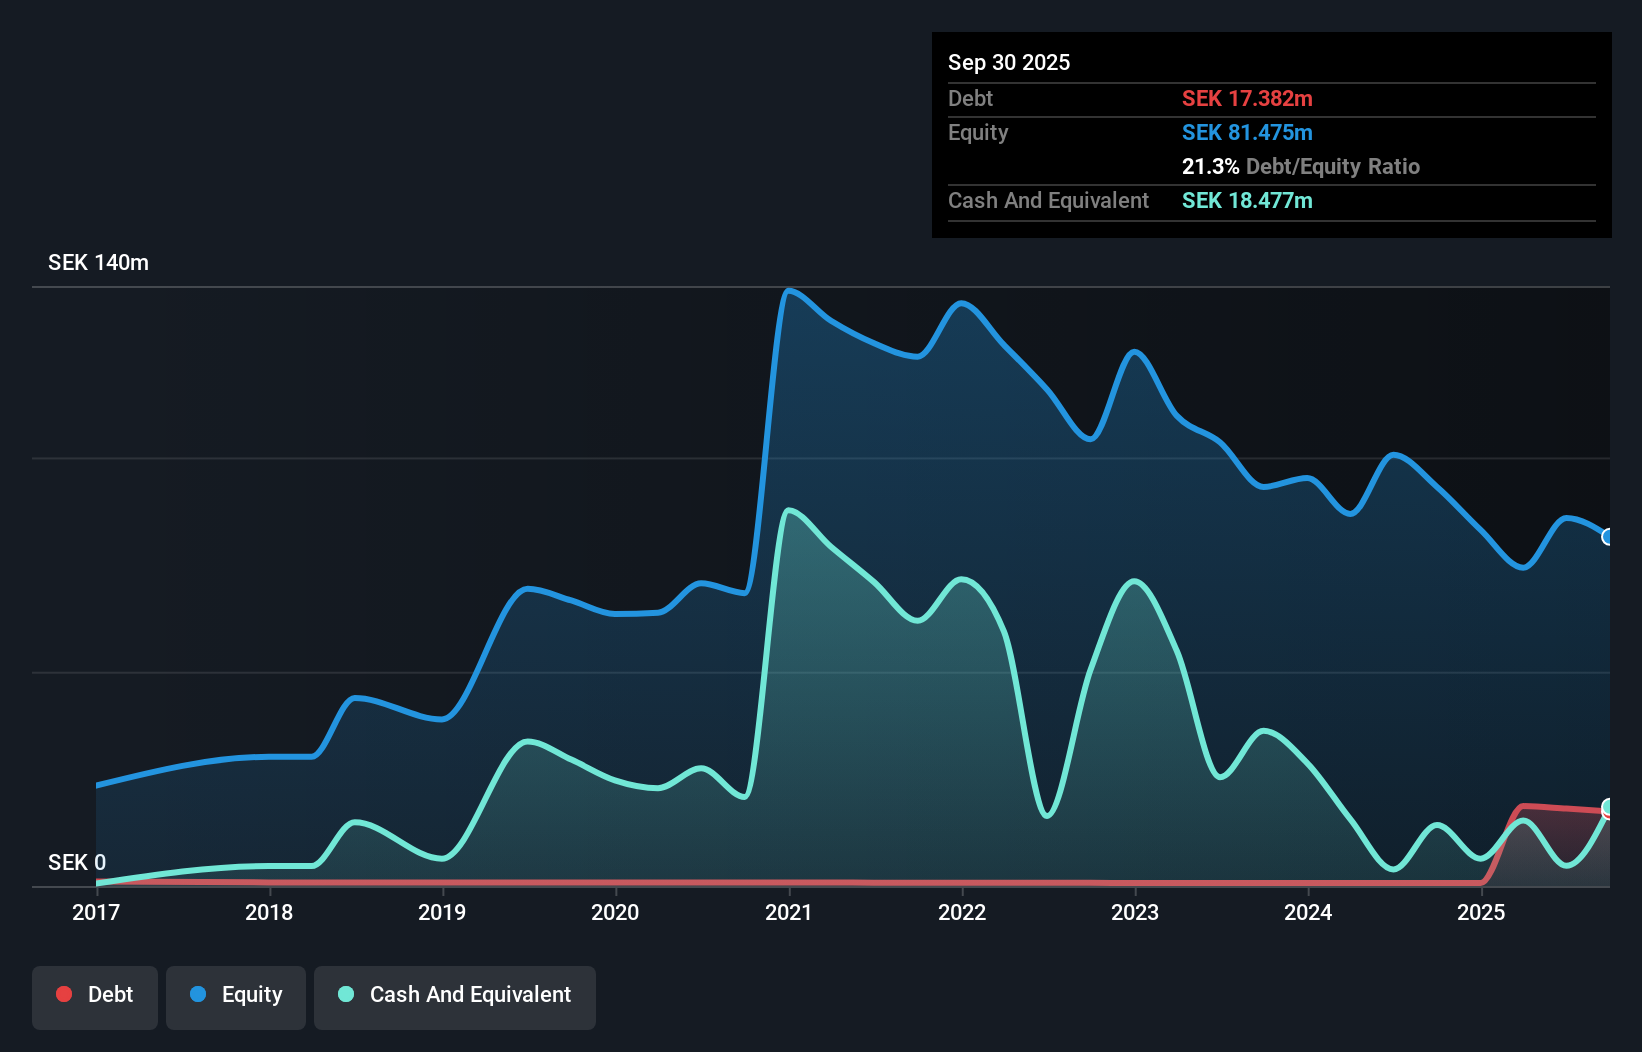Image resolution: width=1642 pixels, height=1052 pixels.
Task: Select the teal cash endpoint marker on the chart
Action: click(x=1607, y=806)
